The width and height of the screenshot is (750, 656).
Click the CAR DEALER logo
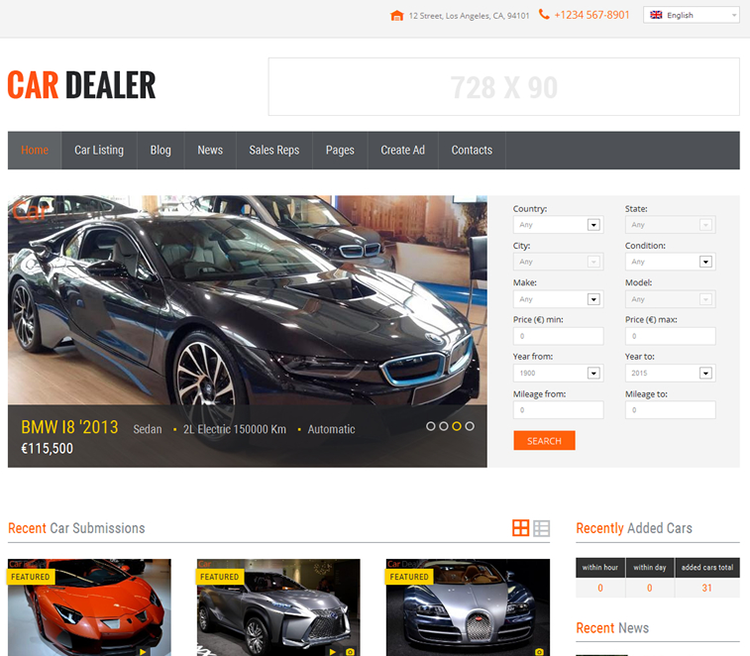point(81,85)
